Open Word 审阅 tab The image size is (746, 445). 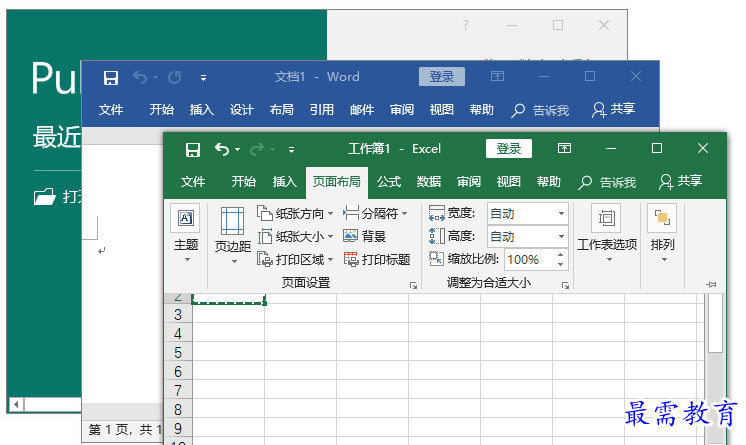(402, 110)
